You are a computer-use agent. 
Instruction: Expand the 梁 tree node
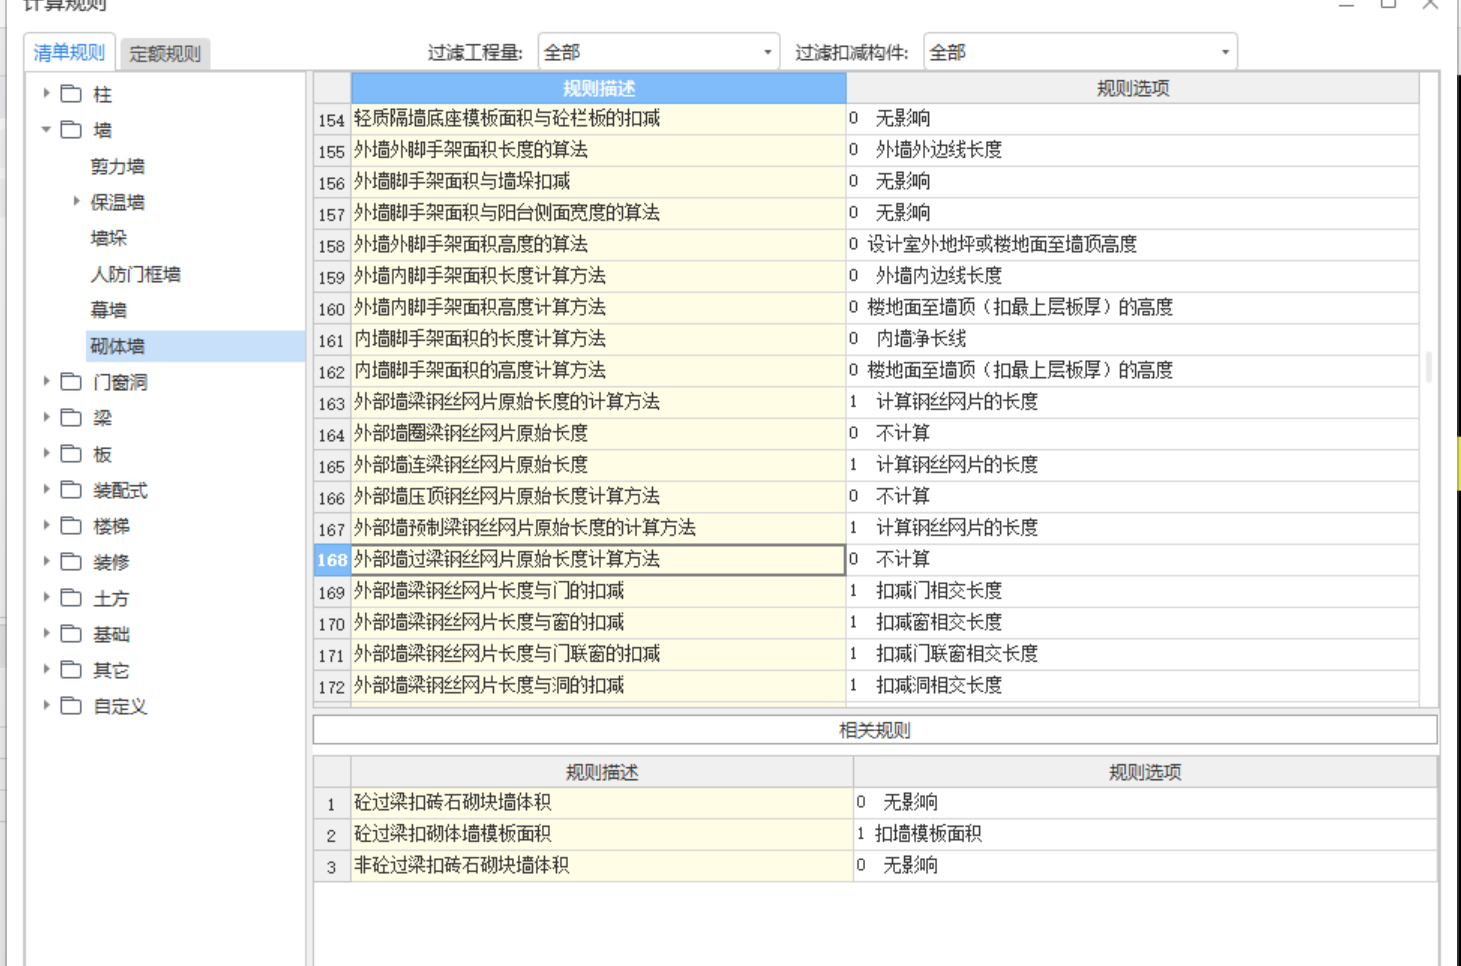point(46,417)
